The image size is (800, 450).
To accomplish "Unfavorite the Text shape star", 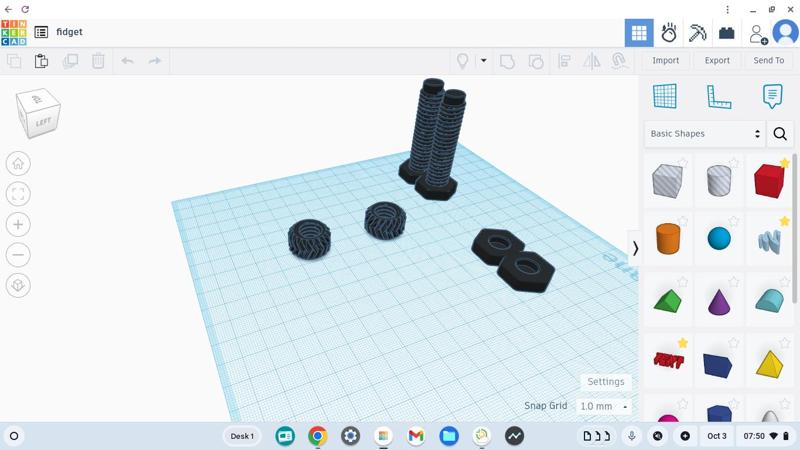I will [683, 343].
